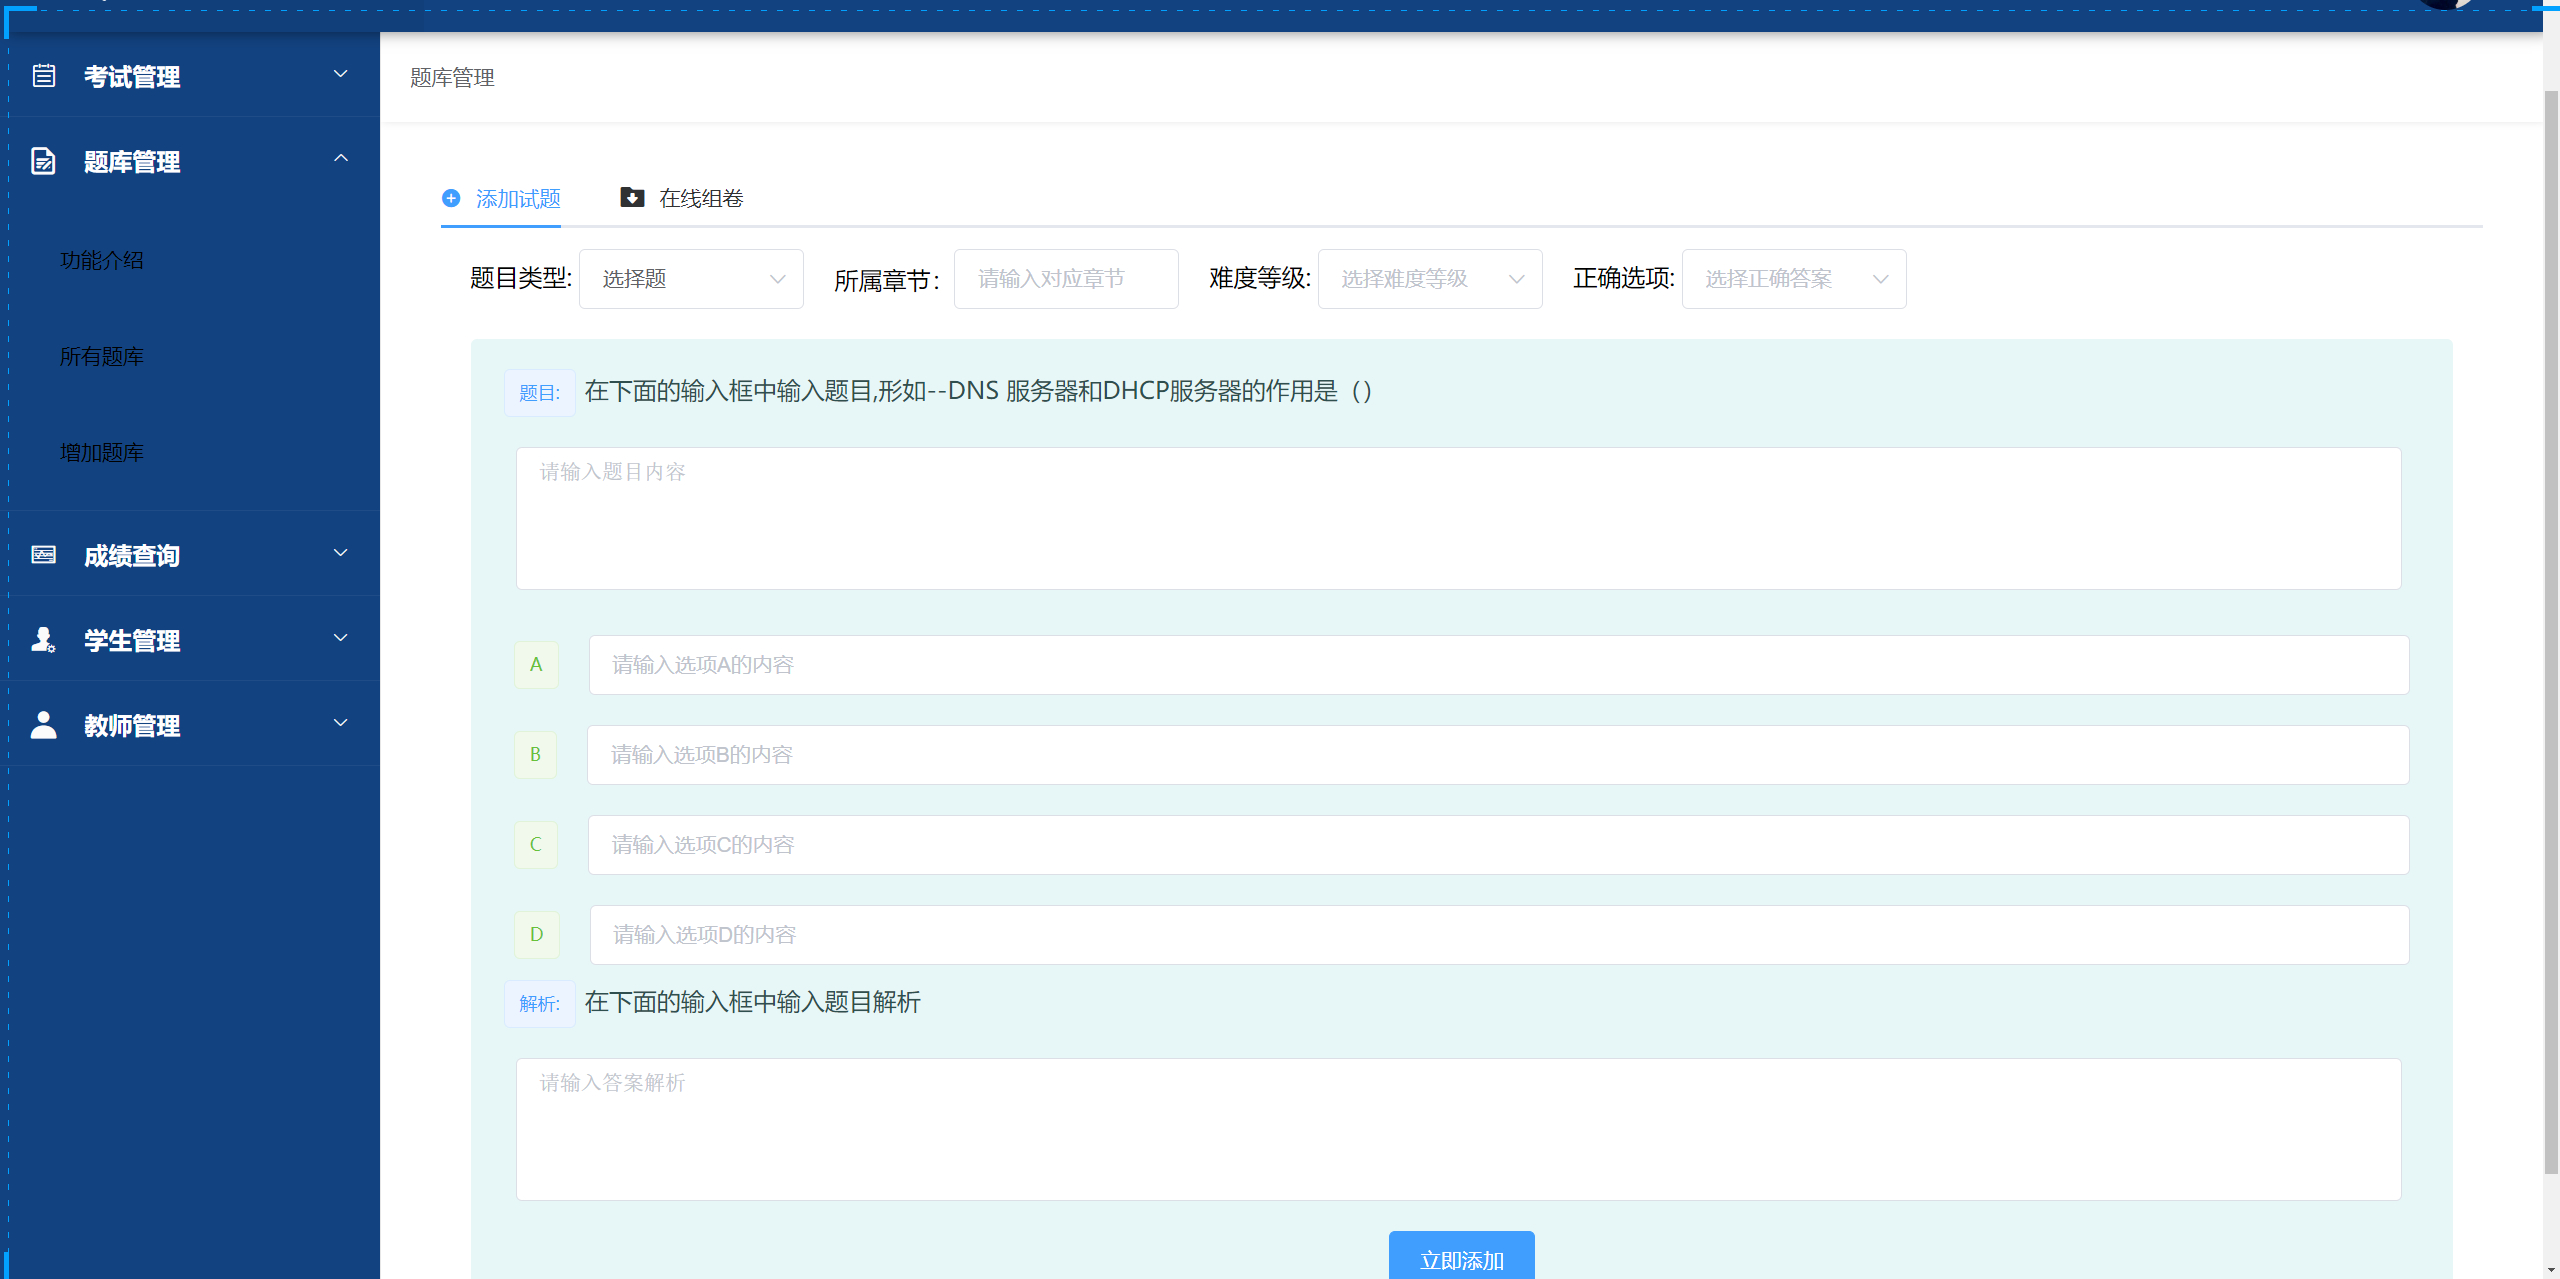Click the student management user icon

click(x=44, y=640)
